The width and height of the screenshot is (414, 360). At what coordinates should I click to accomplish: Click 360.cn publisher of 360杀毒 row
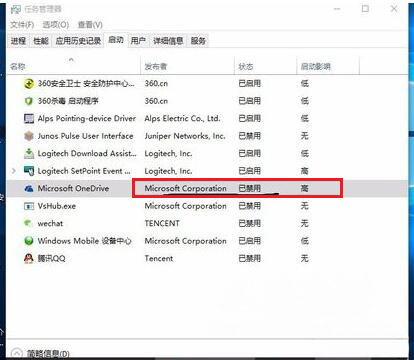[x=156, y=101]
